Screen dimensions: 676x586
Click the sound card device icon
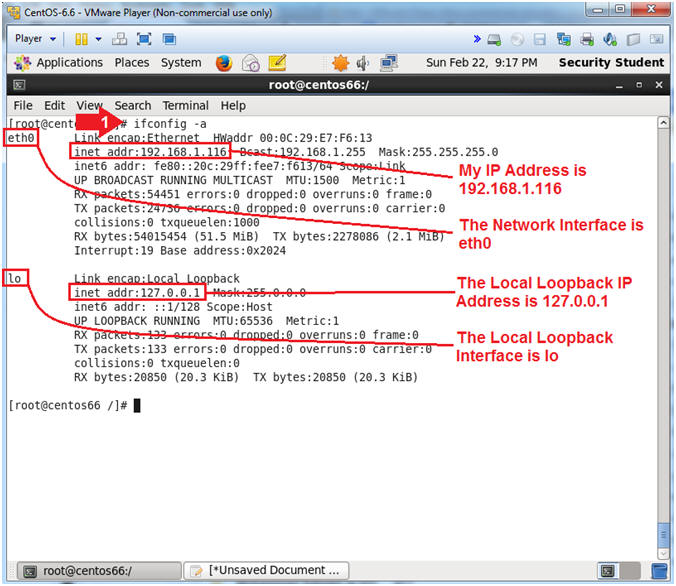pyautogui.click(x=610, y=40)
